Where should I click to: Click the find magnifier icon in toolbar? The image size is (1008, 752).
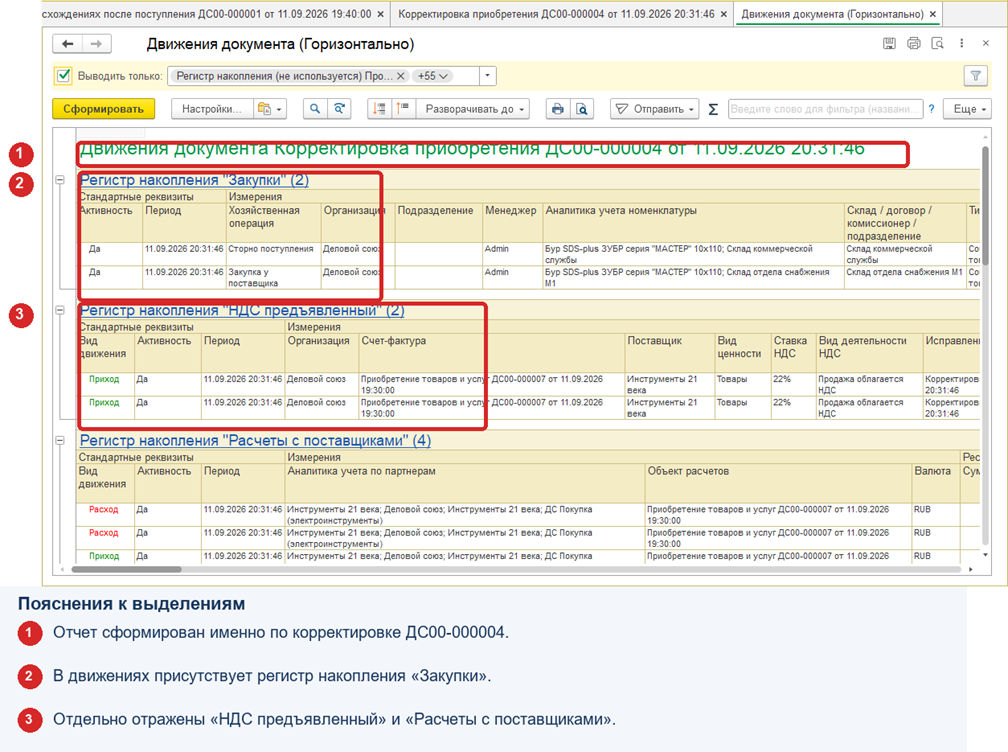click(314, 109)
